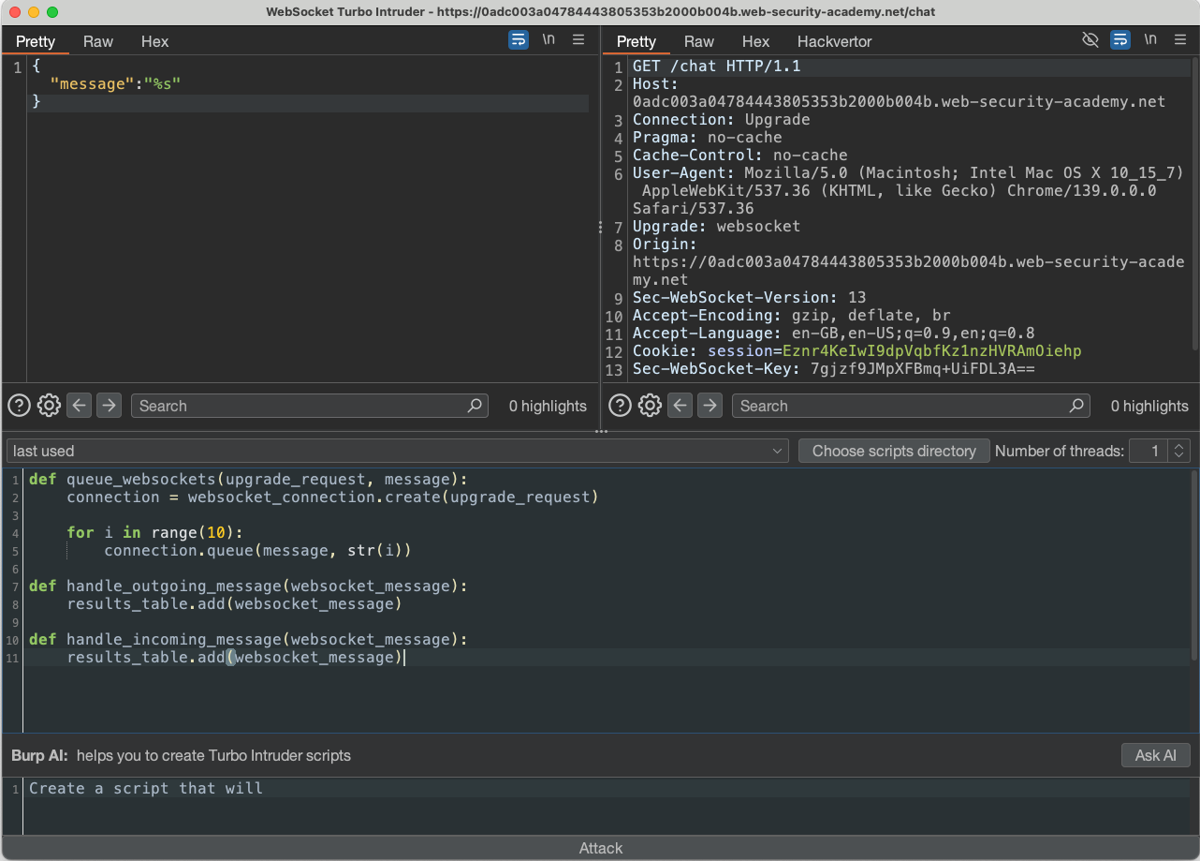Viewport: 1200px width, 861px height.
Task: Switch to Hackvertor tab
Action: pyautogui.click(x=834, y=41)
